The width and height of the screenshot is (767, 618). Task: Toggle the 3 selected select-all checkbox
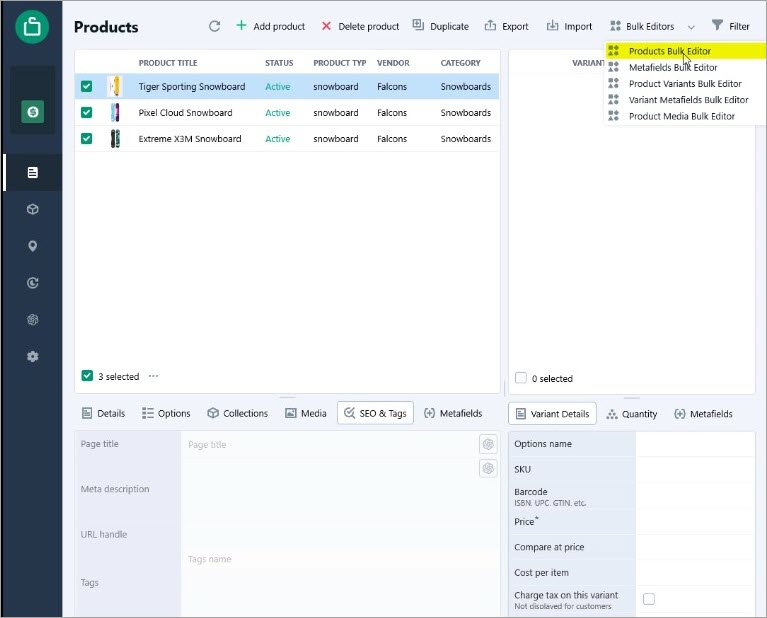click(x=87, y=376)
